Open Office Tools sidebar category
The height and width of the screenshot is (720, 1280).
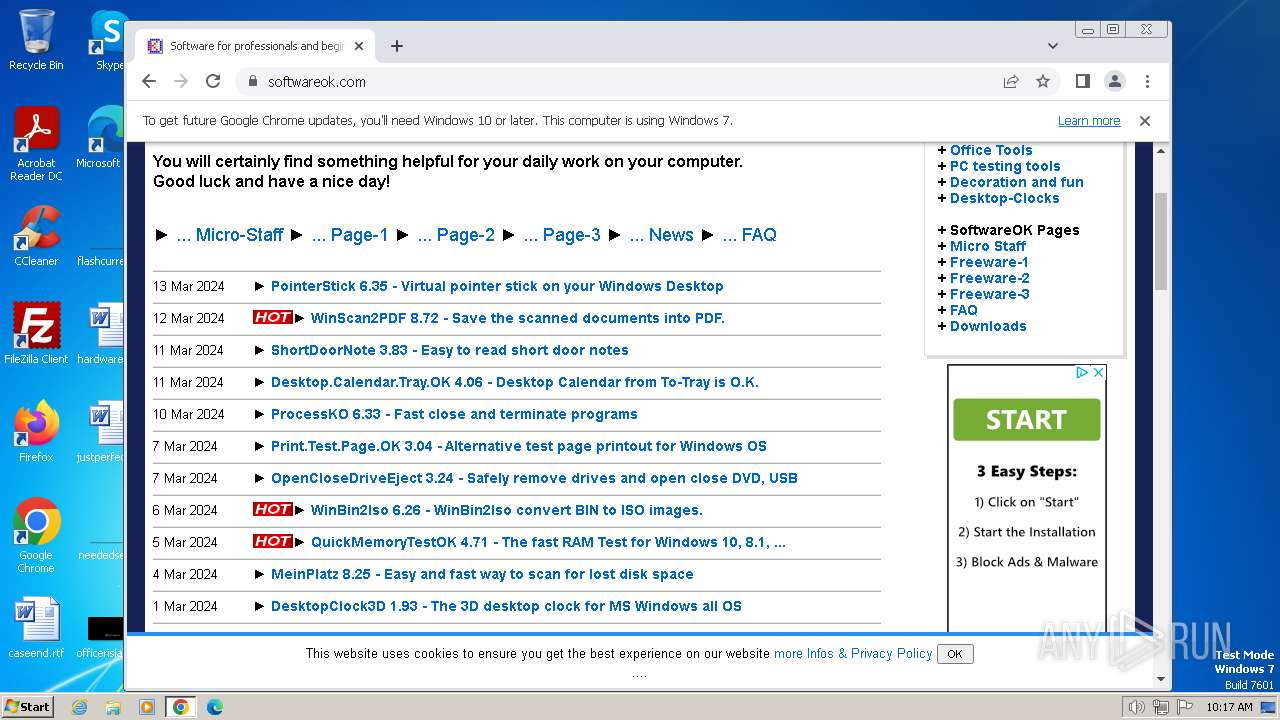991,150
